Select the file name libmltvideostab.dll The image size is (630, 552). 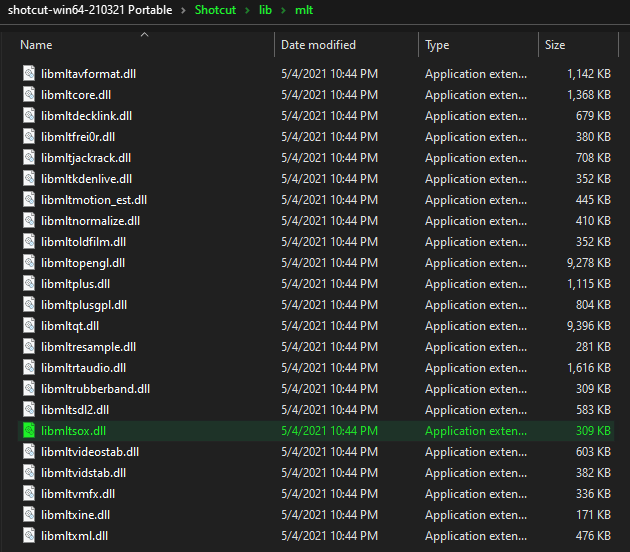coord(90,452)
